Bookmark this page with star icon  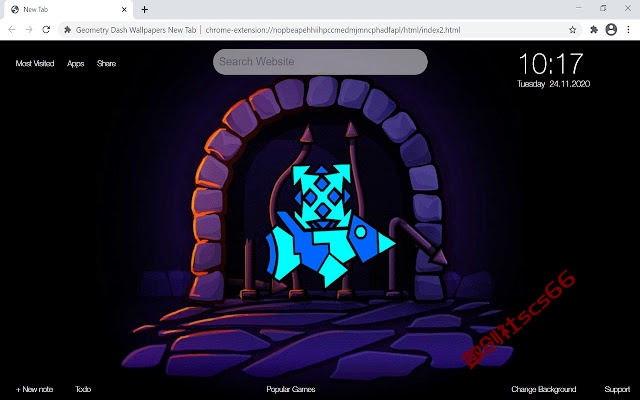(x=573, y=30)
